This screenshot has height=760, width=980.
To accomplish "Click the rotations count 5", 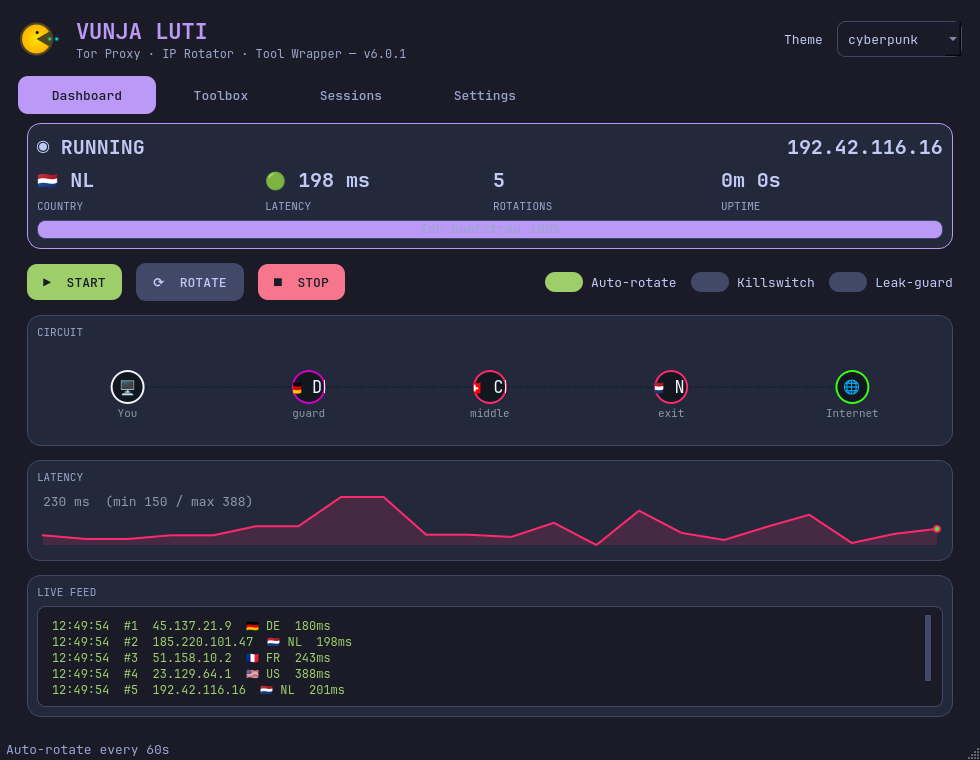I will 499,181.
